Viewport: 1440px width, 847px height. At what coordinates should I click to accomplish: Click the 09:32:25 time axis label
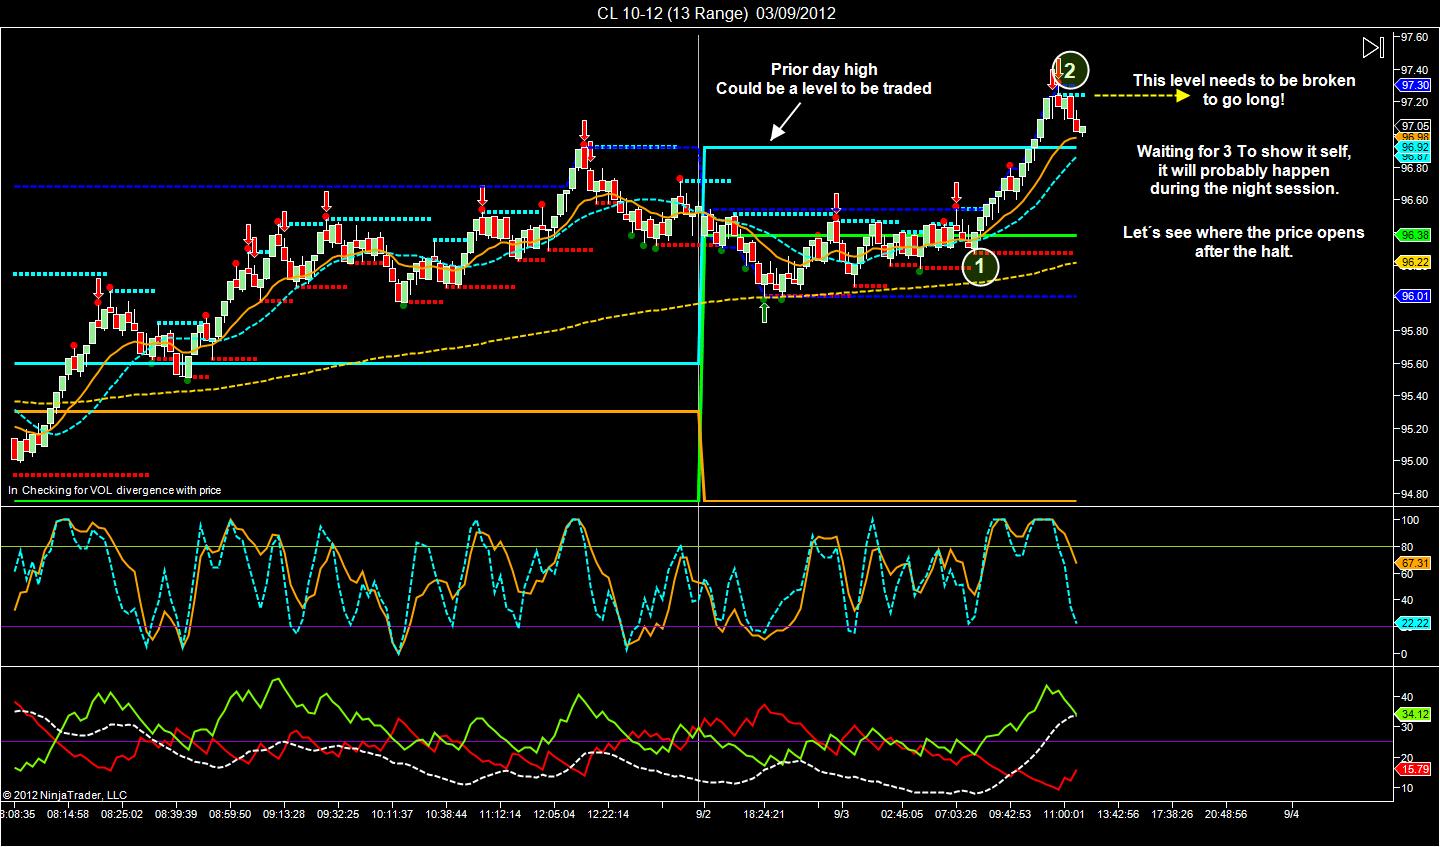[338, 814]
